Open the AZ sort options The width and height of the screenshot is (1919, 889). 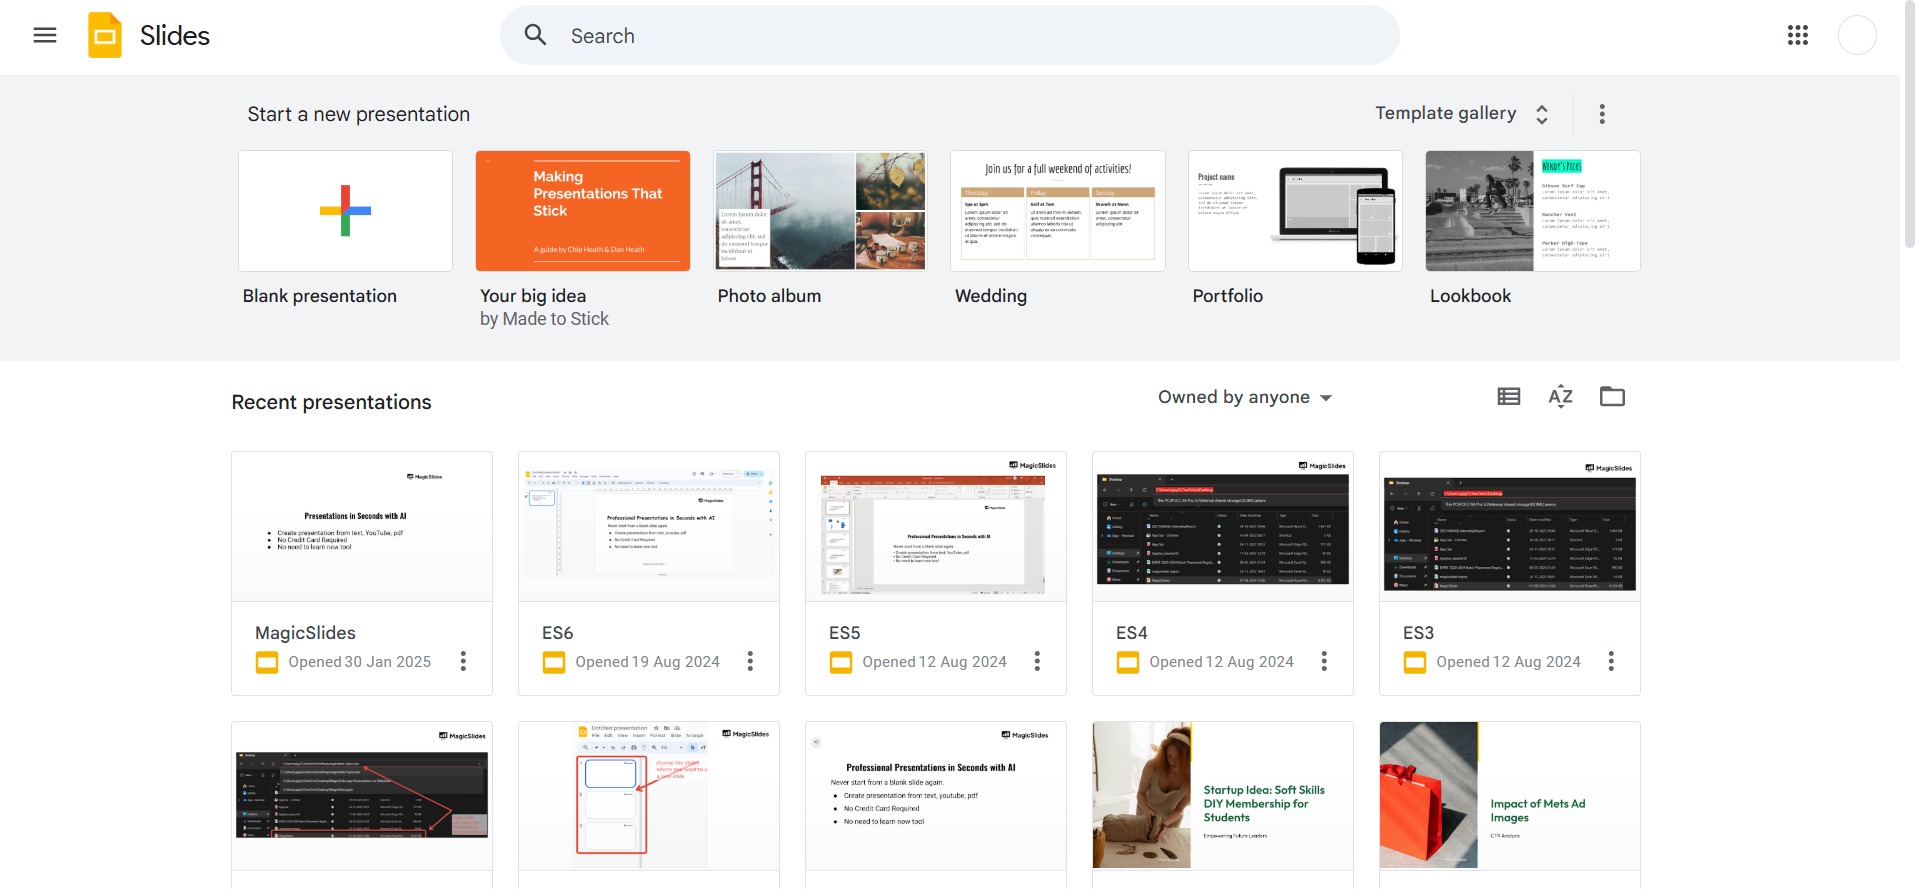(1560, 397)
